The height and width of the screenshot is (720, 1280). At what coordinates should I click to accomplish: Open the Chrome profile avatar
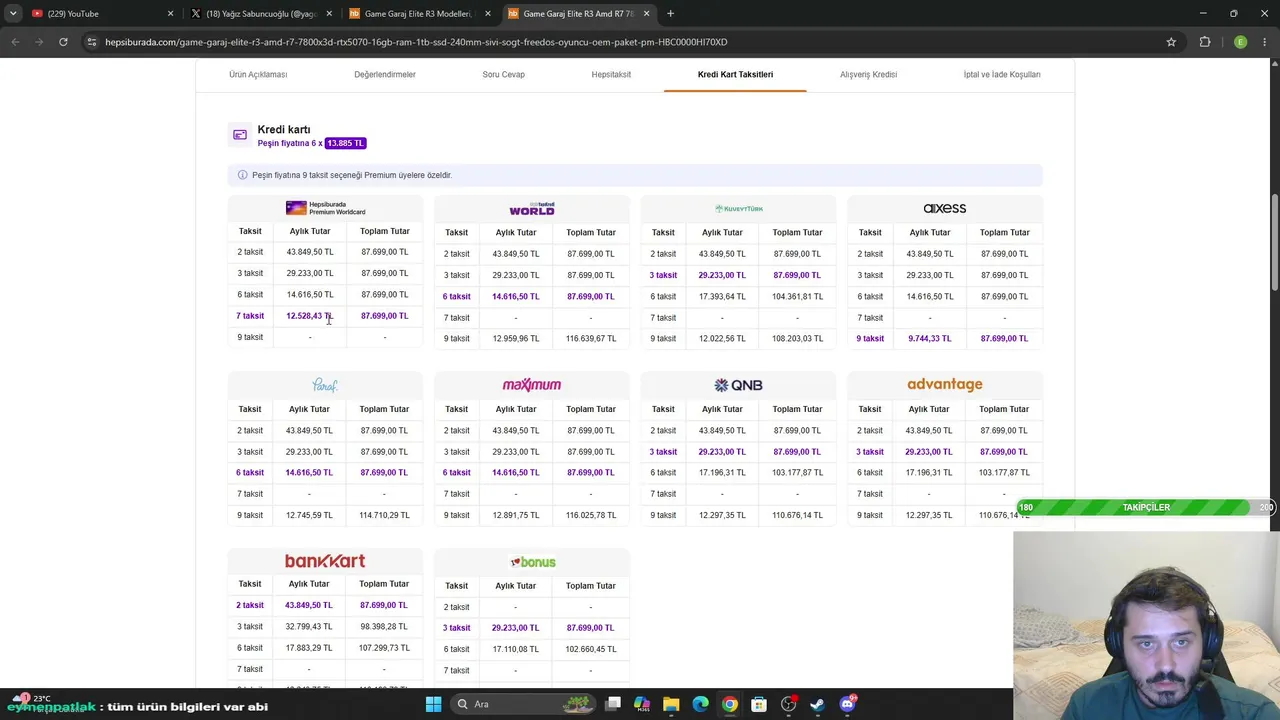tap(1240, 42)
